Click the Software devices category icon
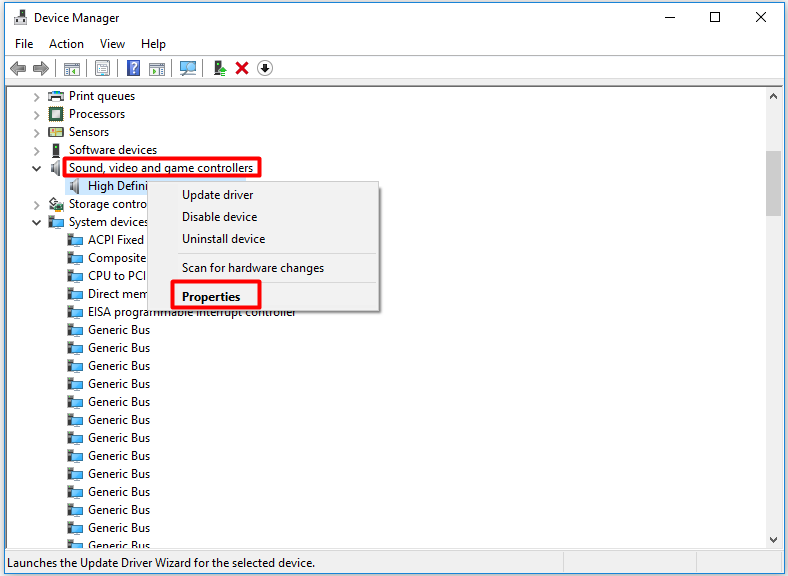788x576 pixels. [56, 150]
